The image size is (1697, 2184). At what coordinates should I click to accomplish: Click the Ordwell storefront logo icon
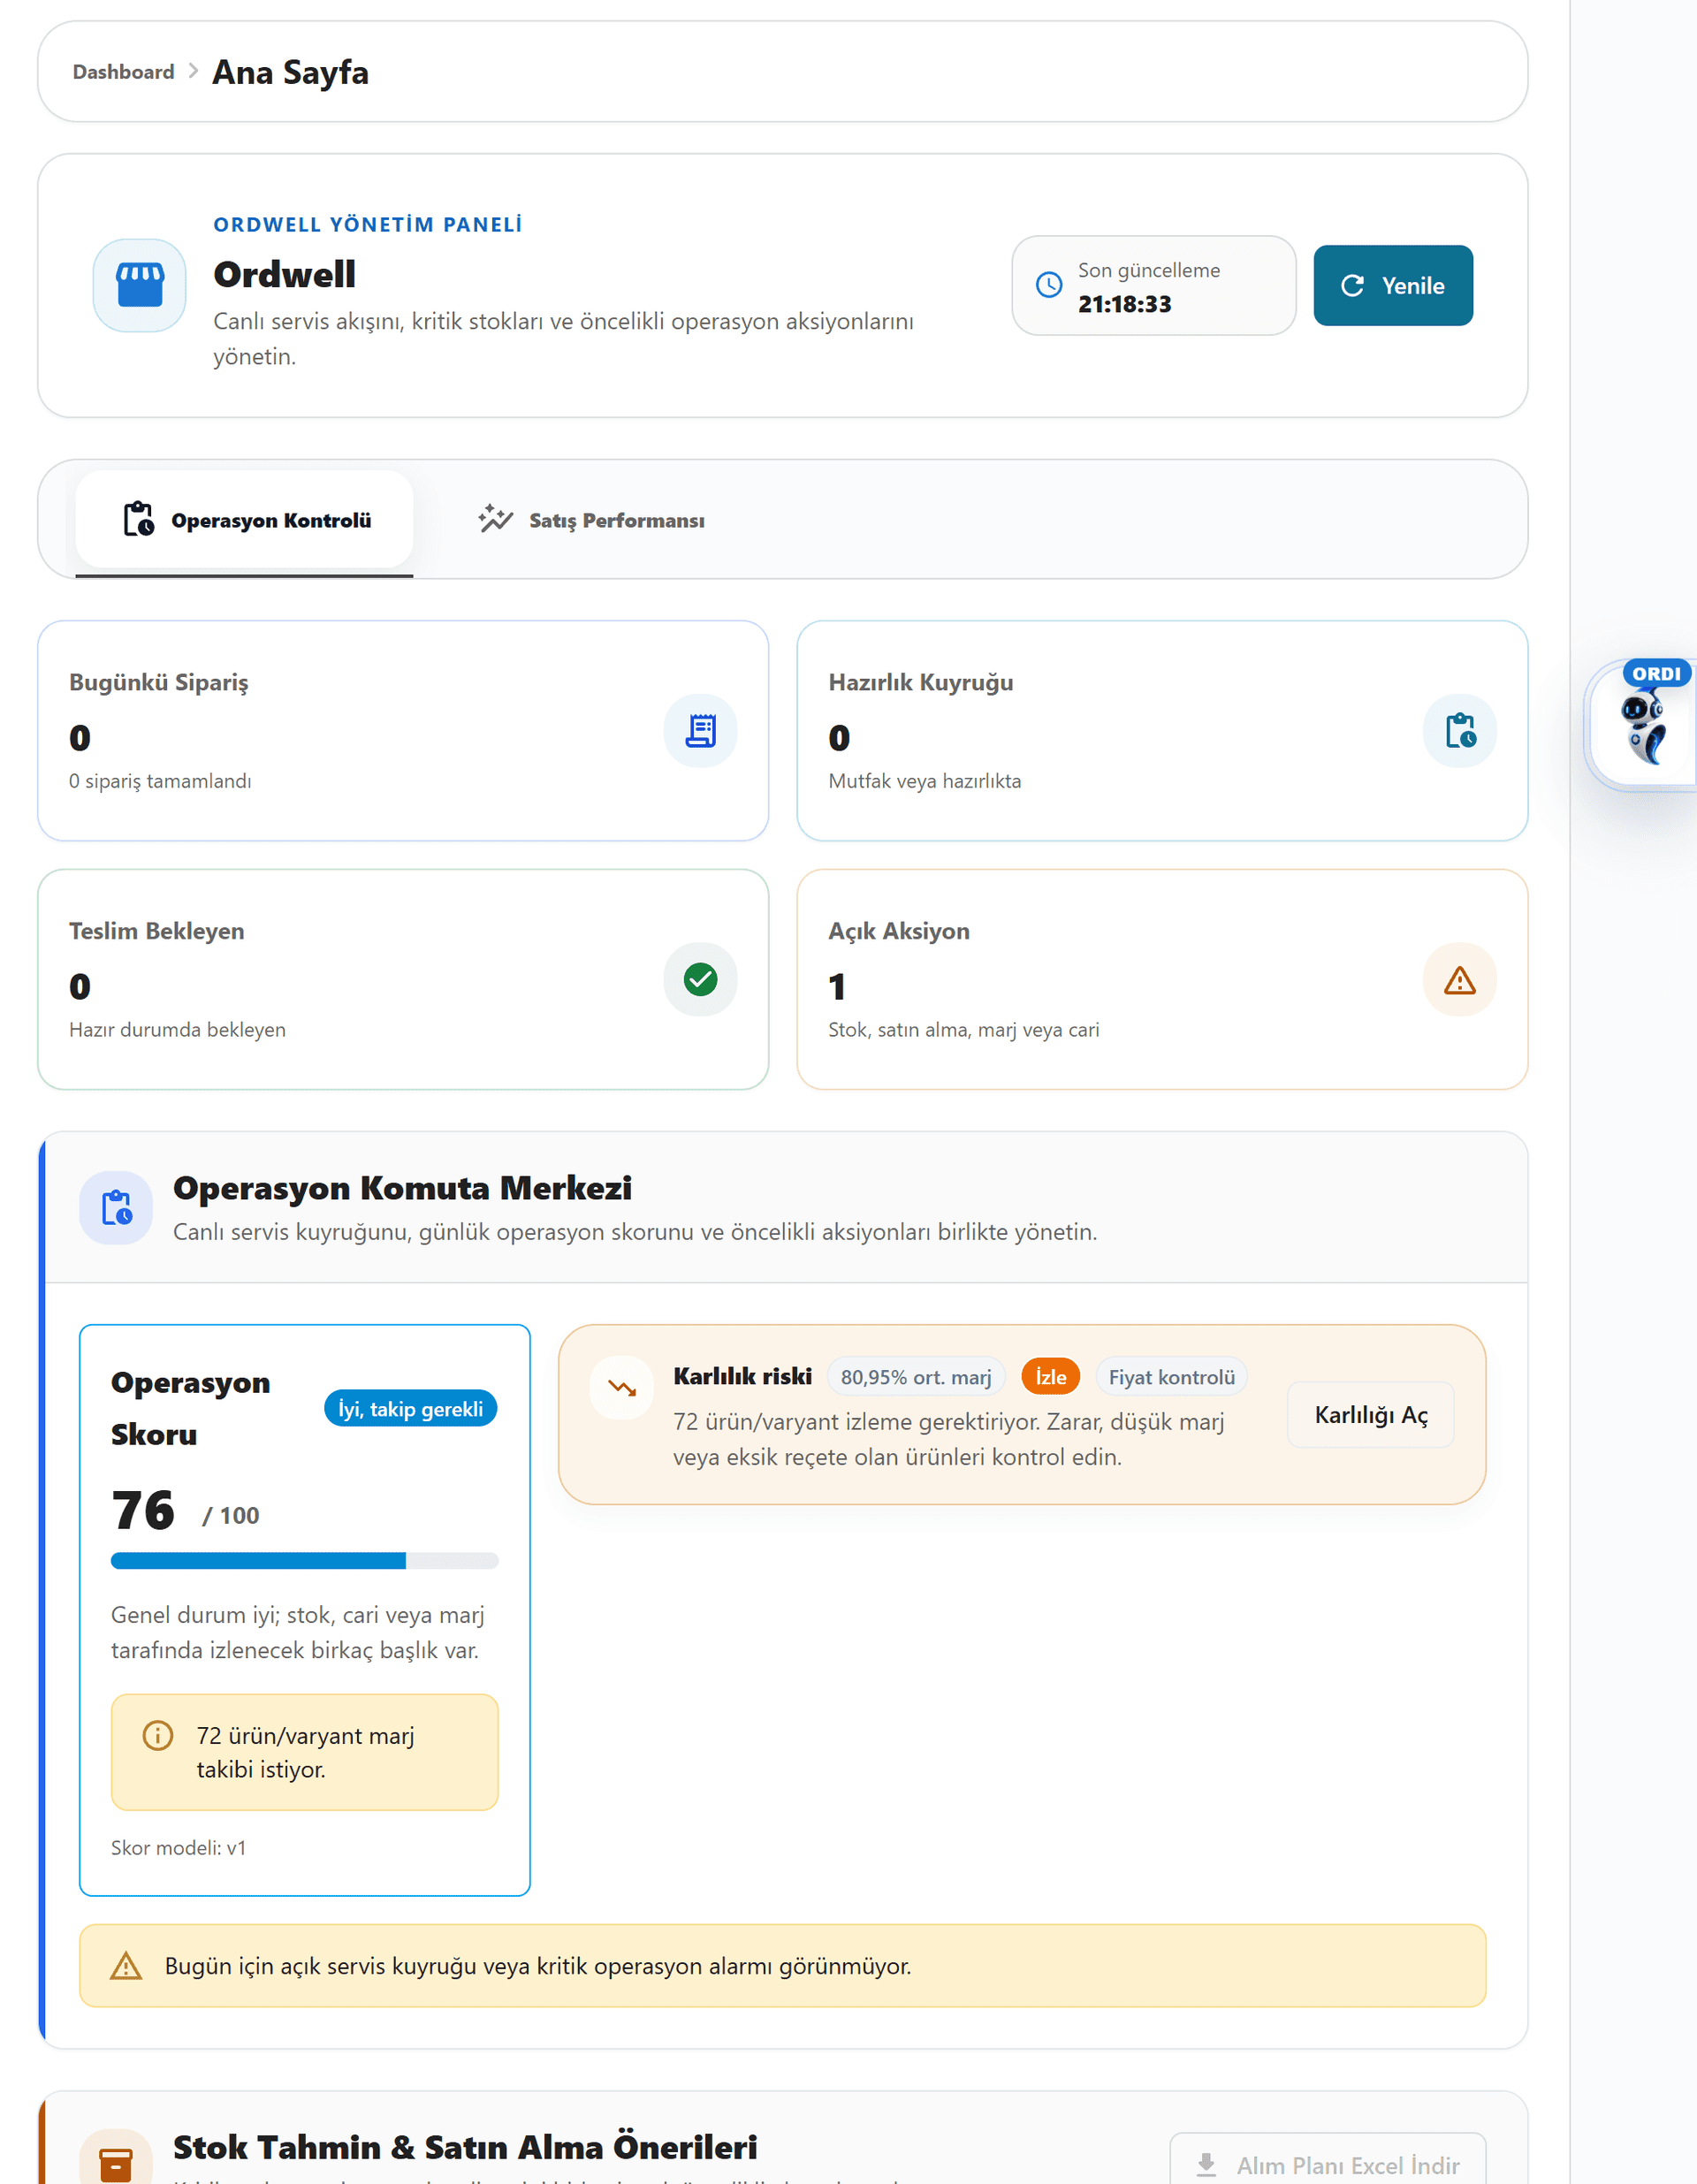tap(140, 285)
